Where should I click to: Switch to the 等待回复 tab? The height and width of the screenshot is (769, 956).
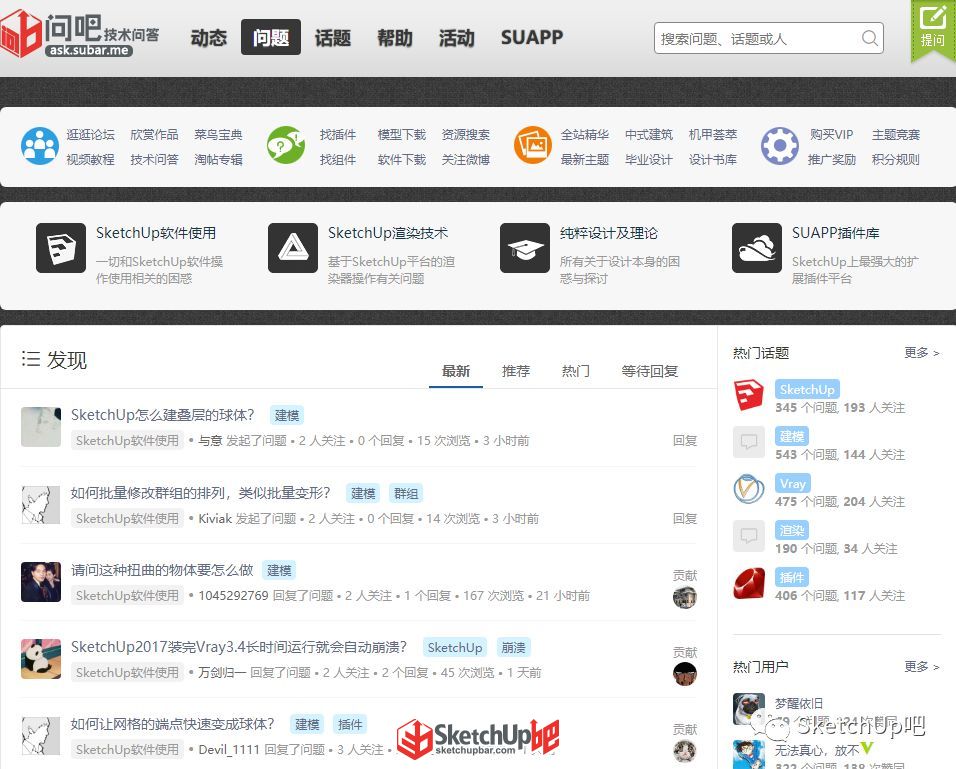coord(649,371)
